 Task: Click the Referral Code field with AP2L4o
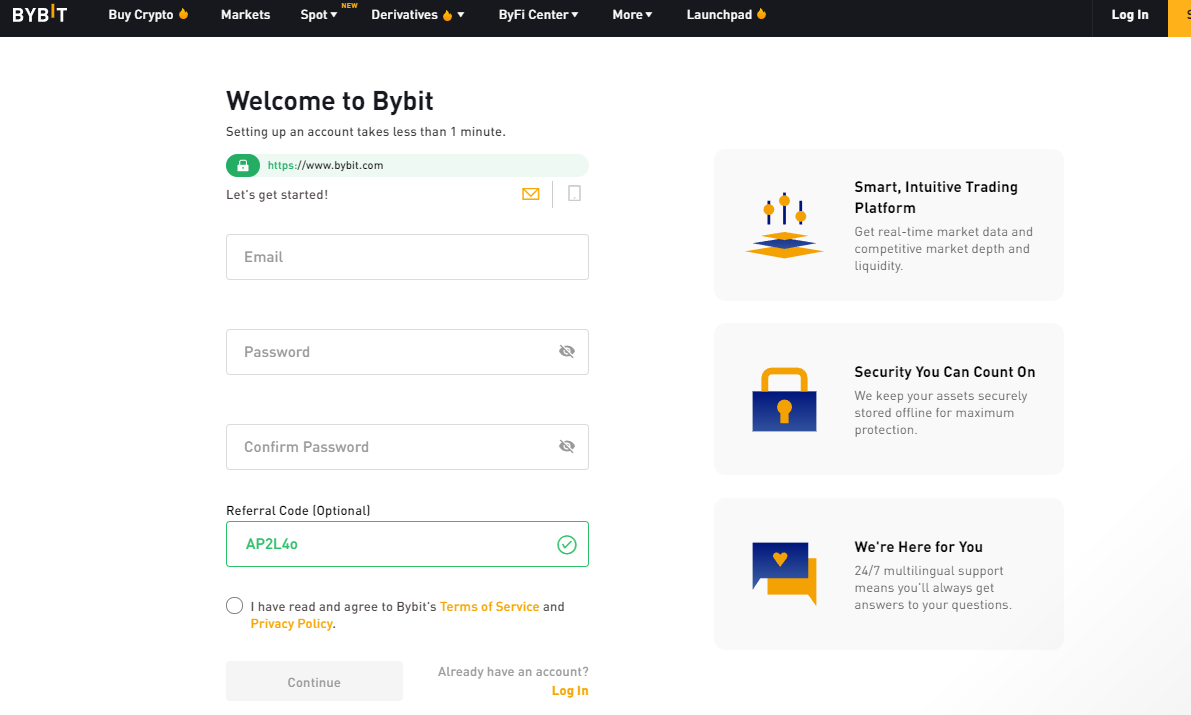pos(407,544)
